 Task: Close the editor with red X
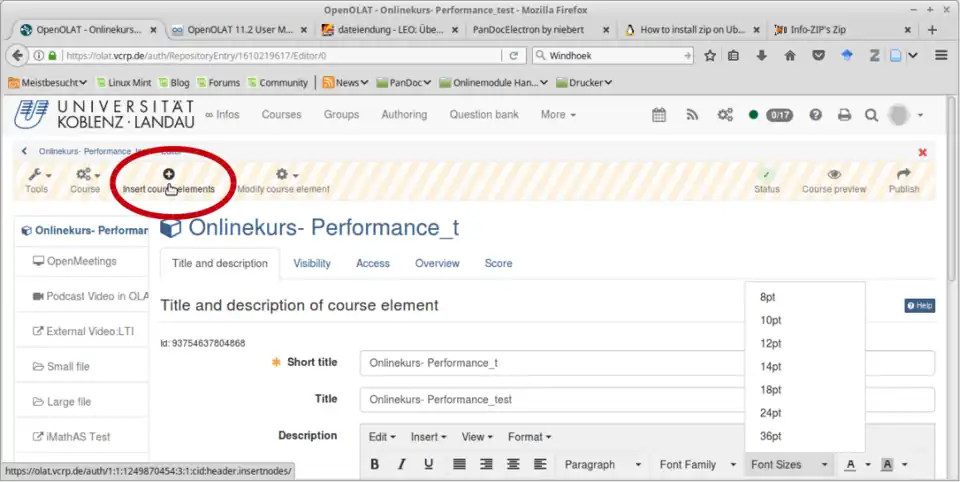[922, 152]
